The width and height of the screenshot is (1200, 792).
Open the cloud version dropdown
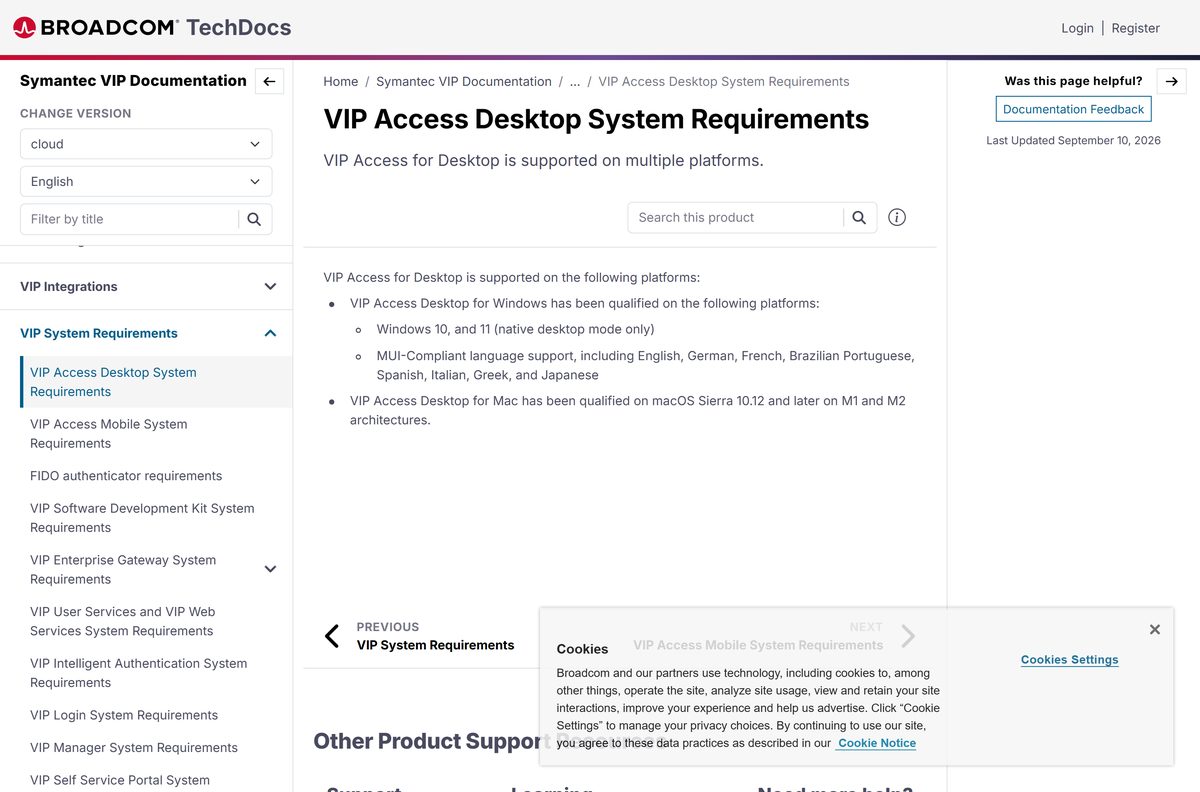tap(146, 144)
